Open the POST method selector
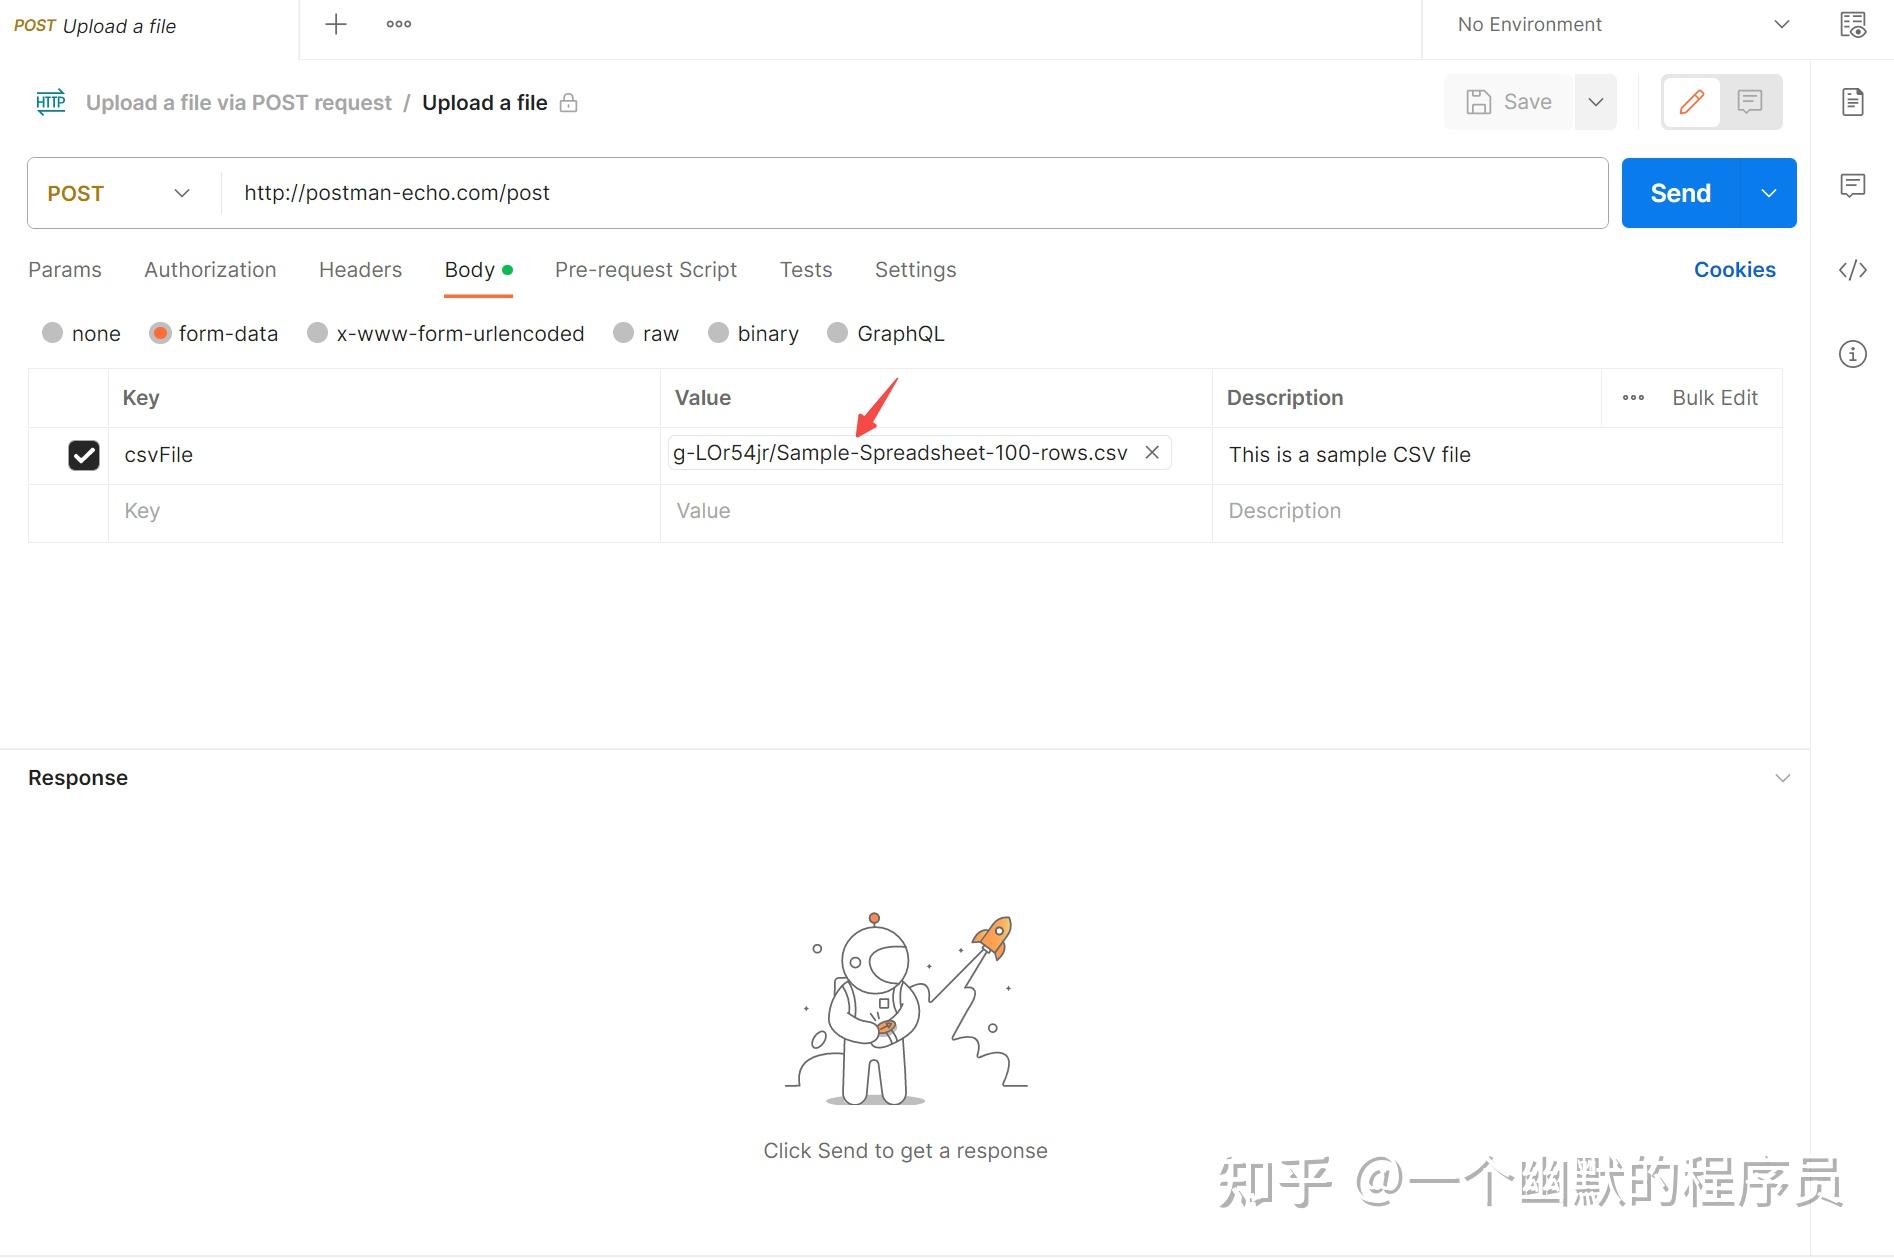The width and height of the screenshot is (1894, 1259). [x=117, y=192]
